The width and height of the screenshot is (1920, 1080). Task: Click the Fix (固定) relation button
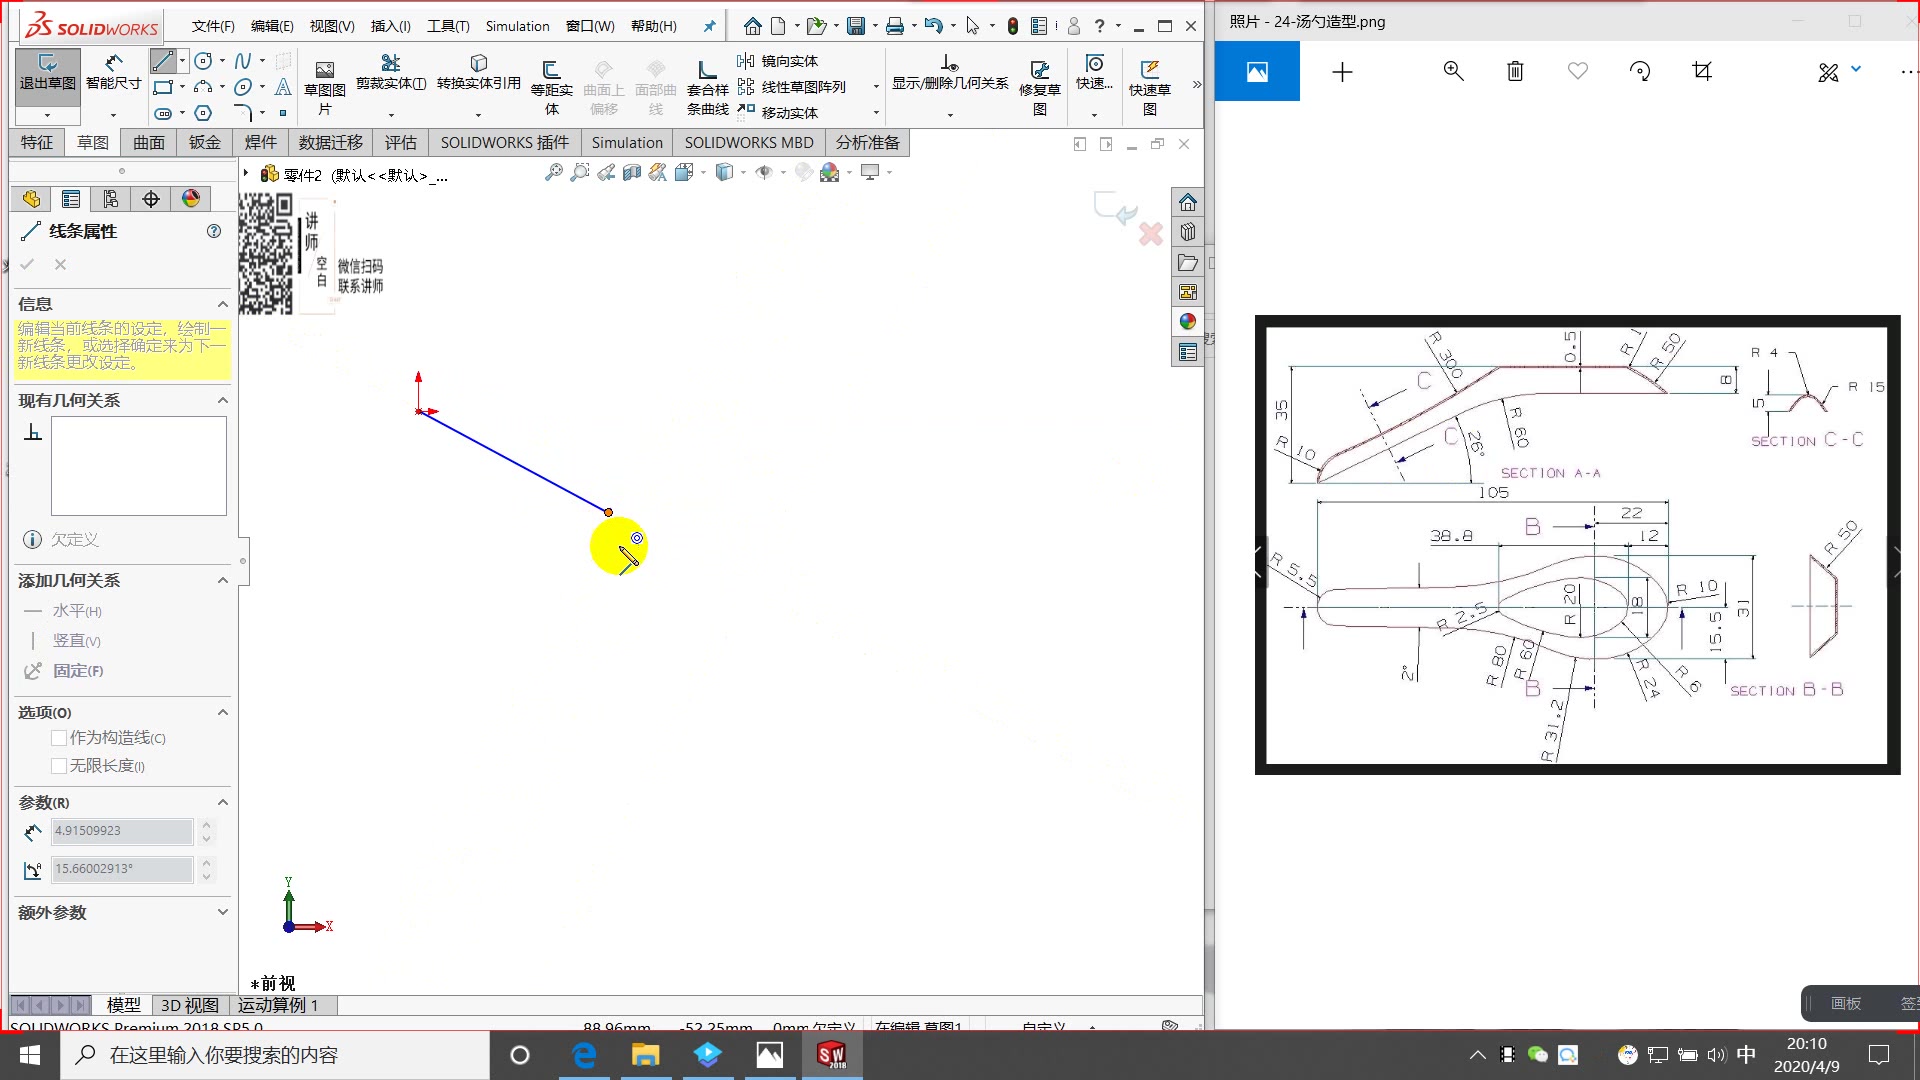pyautogui.click(x=76, y=671)
